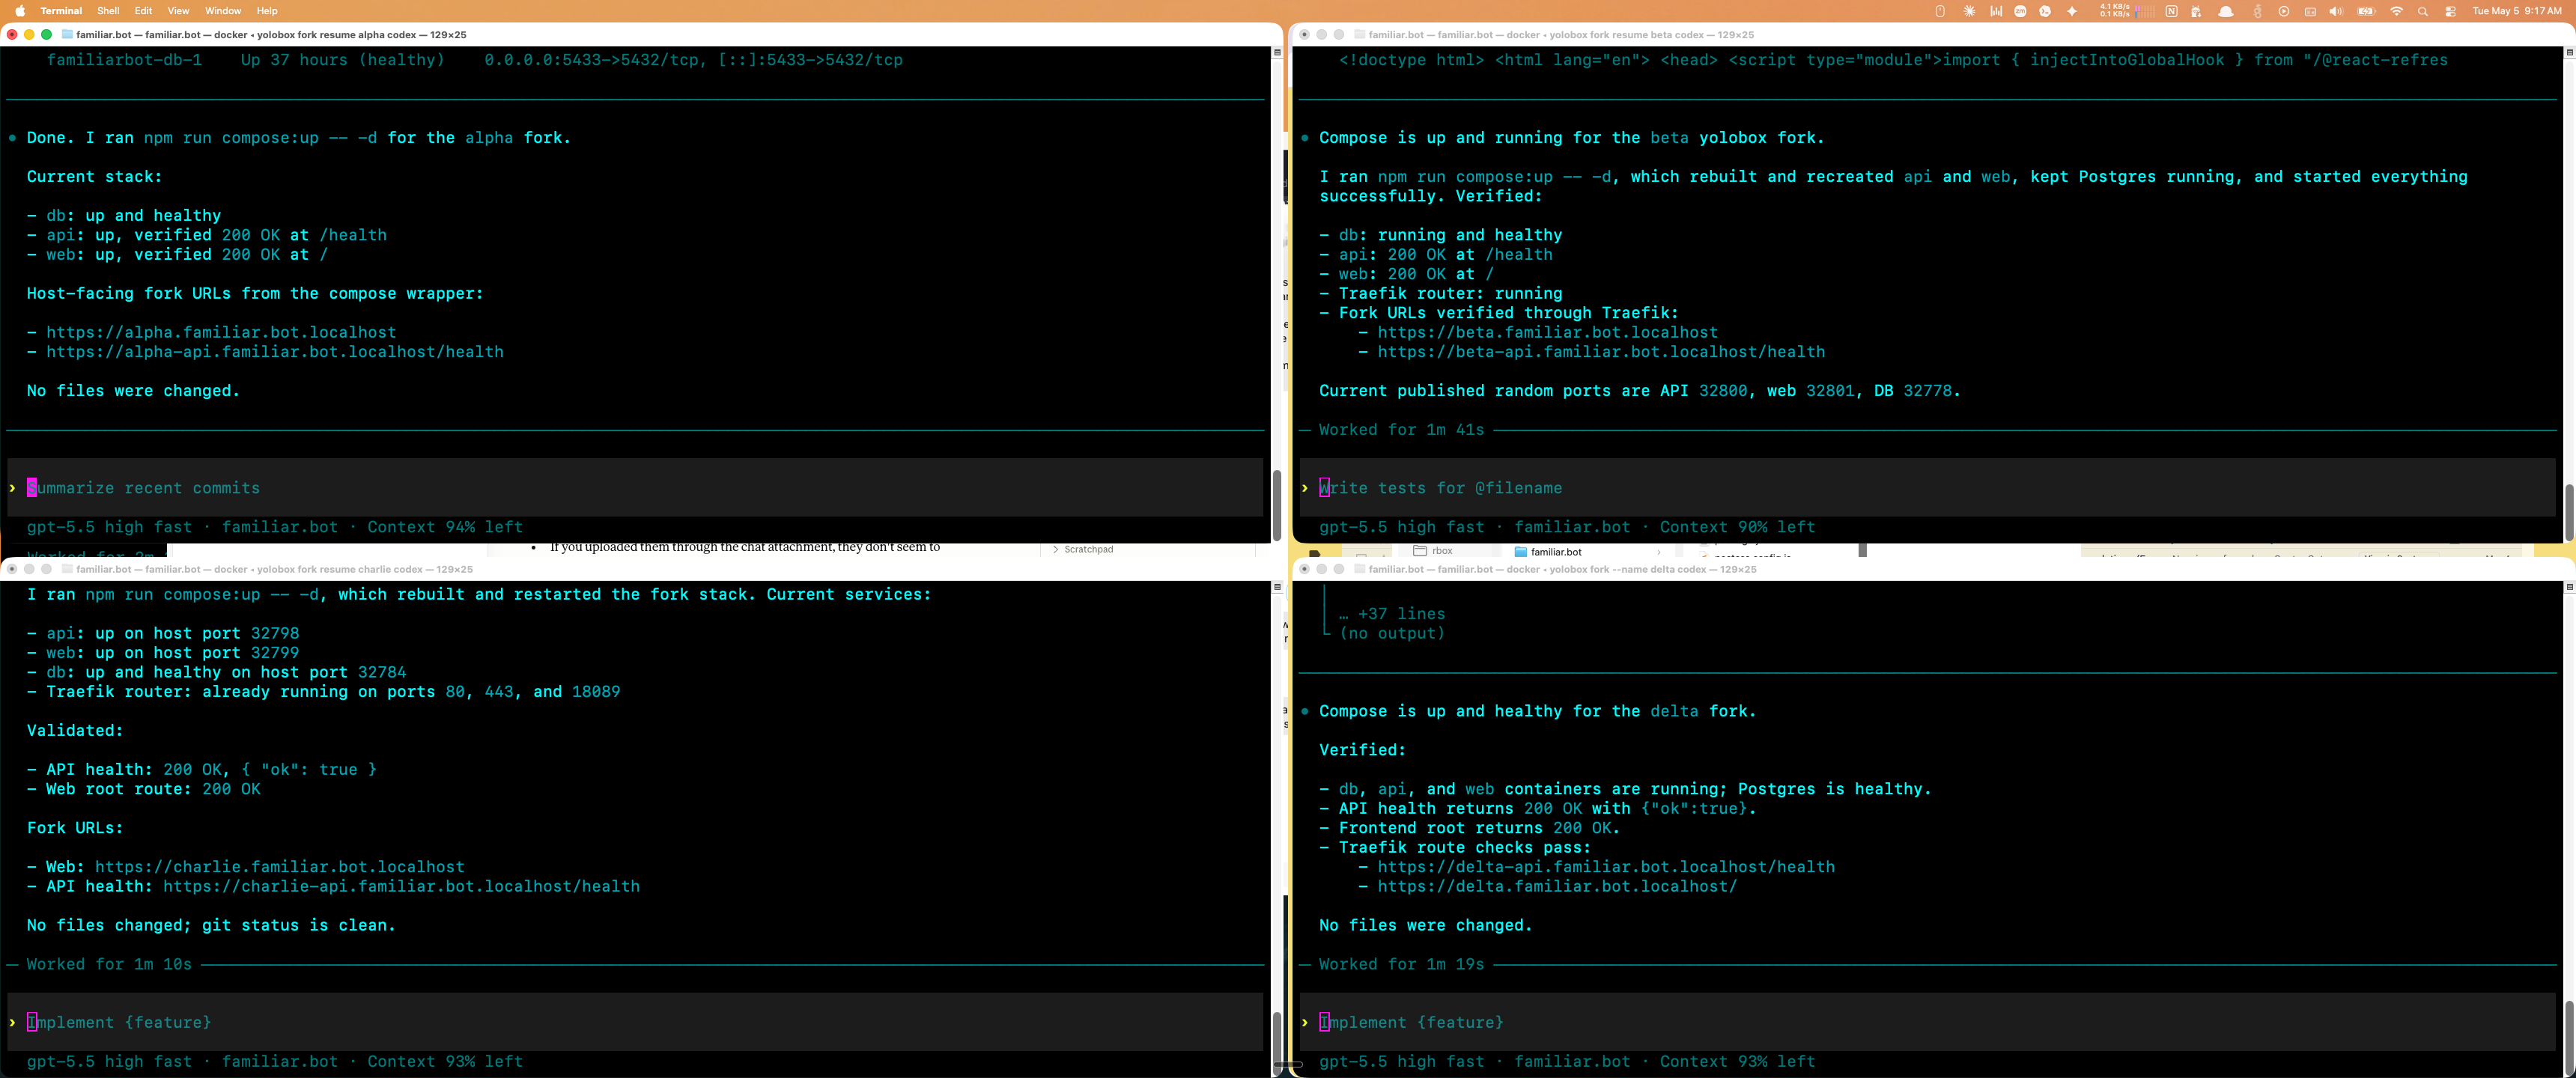The image size is (2576, 1078).
Task: Click the '… +37 lines' collapsed output in delta
Action: [x=1392, y=614]
